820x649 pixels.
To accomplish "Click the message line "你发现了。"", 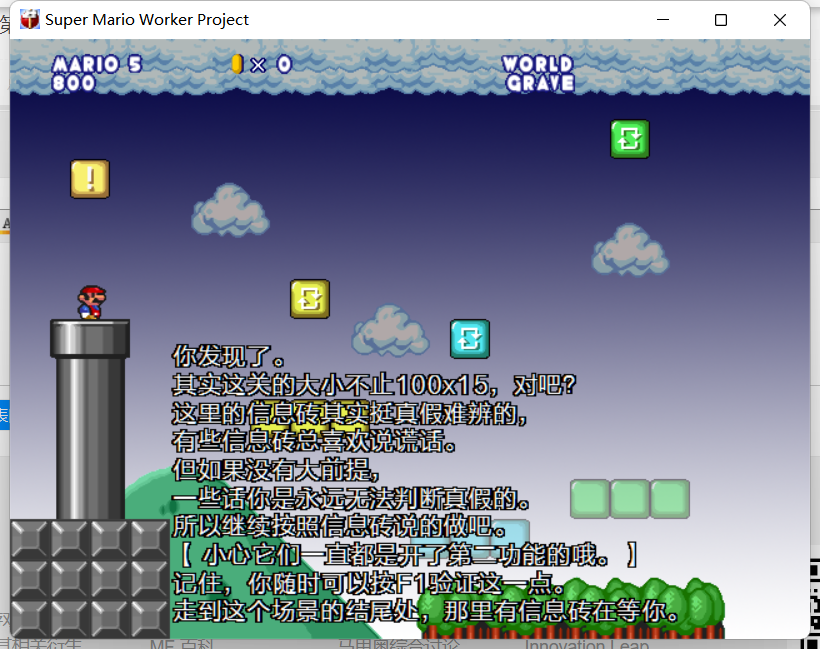I will click(x=229, y=357).
